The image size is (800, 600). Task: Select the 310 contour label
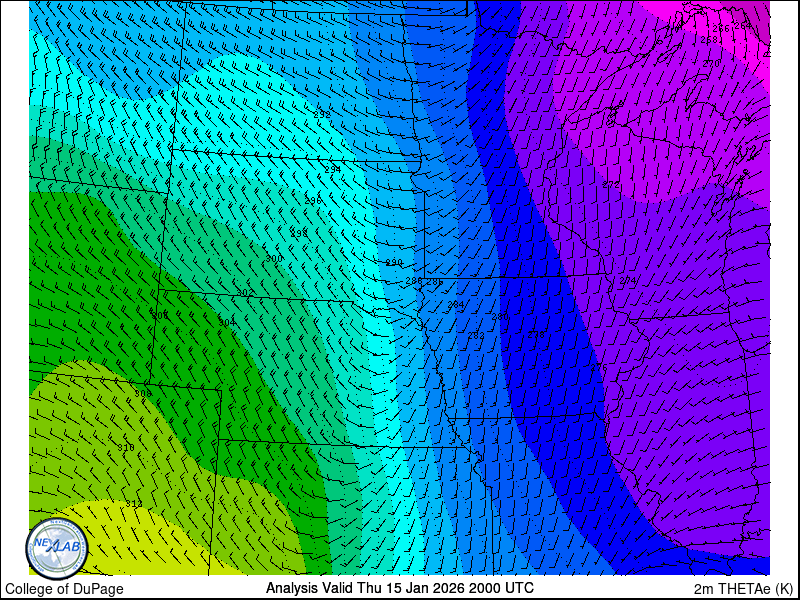tap(126, 447)
